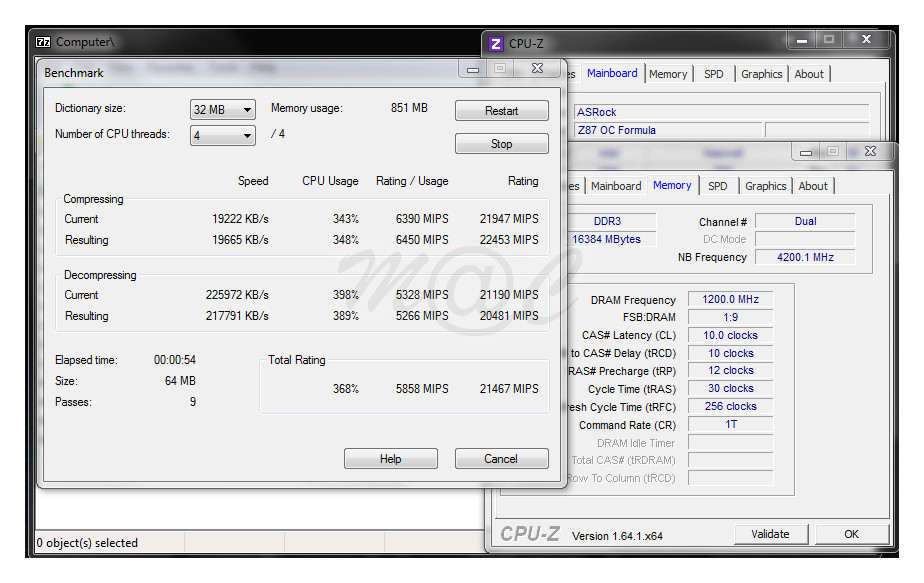
Task: Click the DRAM Frequency value field
Action: tap(729, 300)
